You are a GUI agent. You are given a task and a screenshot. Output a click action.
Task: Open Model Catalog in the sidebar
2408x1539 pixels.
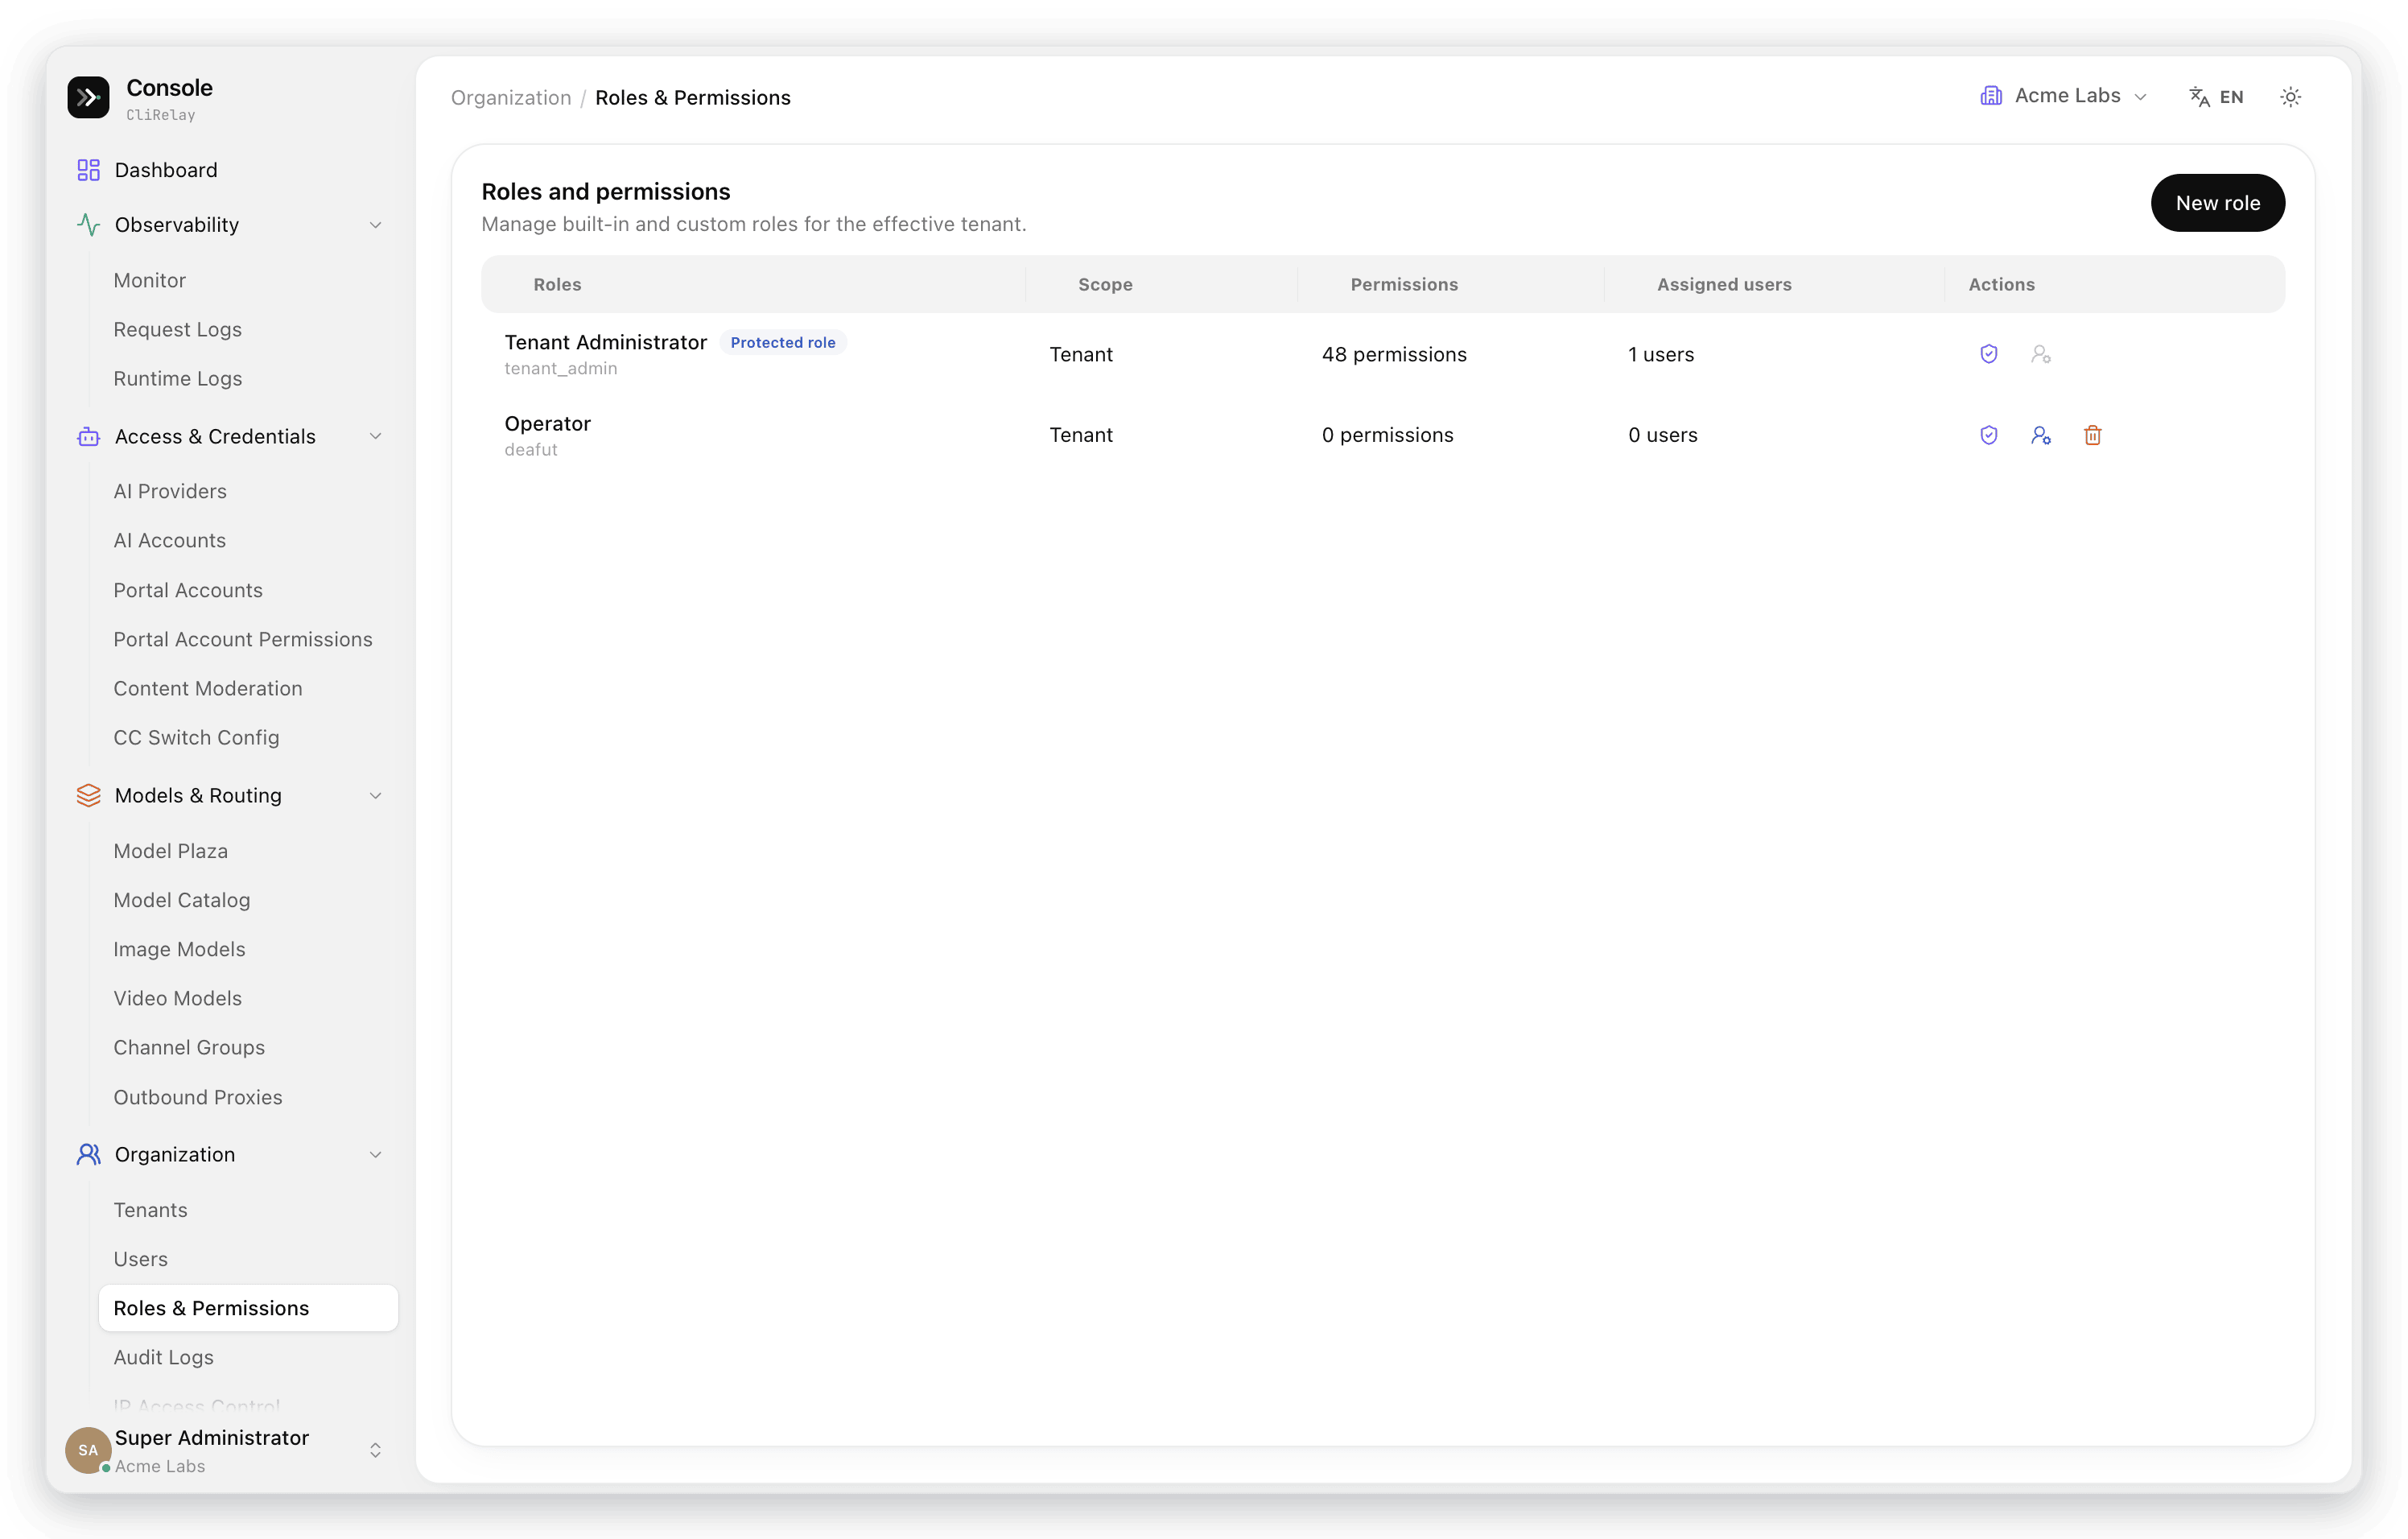(182, 901)
